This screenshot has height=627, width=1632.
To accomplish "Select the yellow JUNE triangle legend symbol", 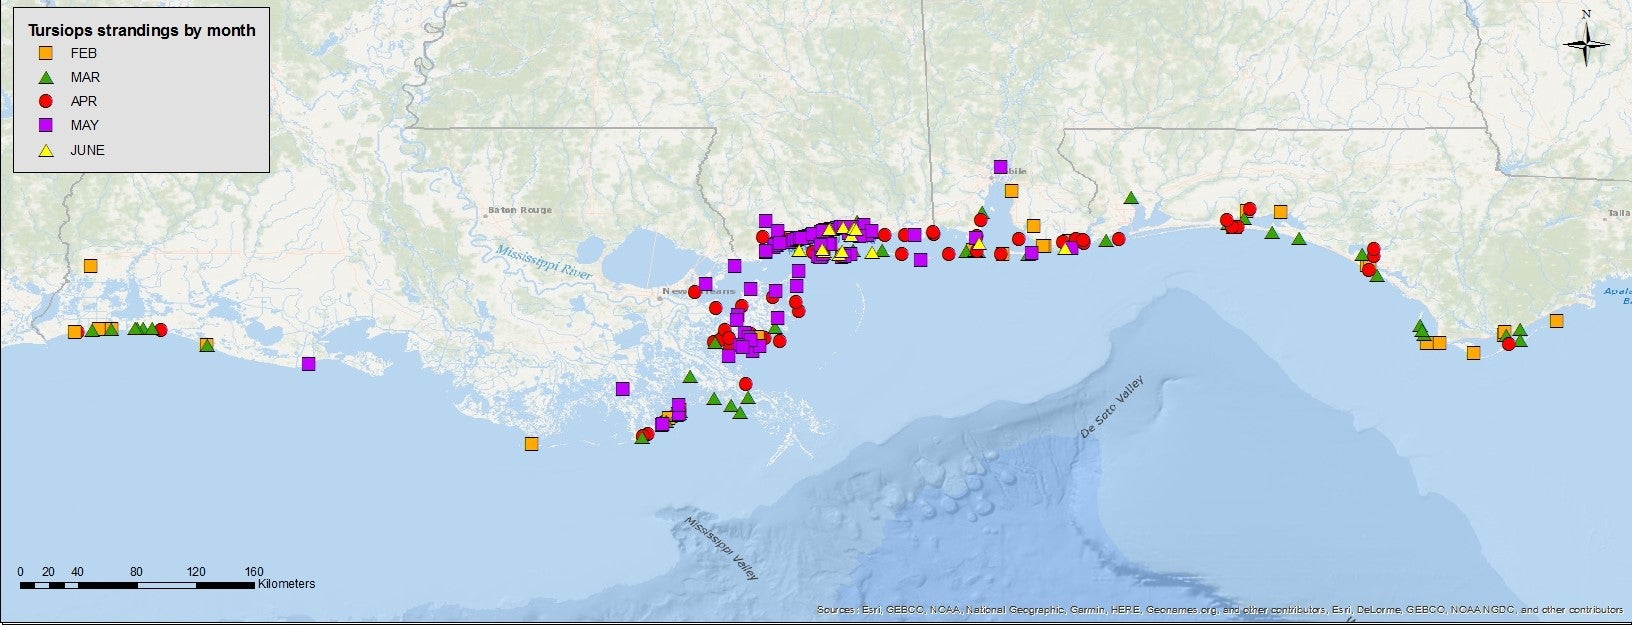I will pyautogui.click(x=45, y=150).
